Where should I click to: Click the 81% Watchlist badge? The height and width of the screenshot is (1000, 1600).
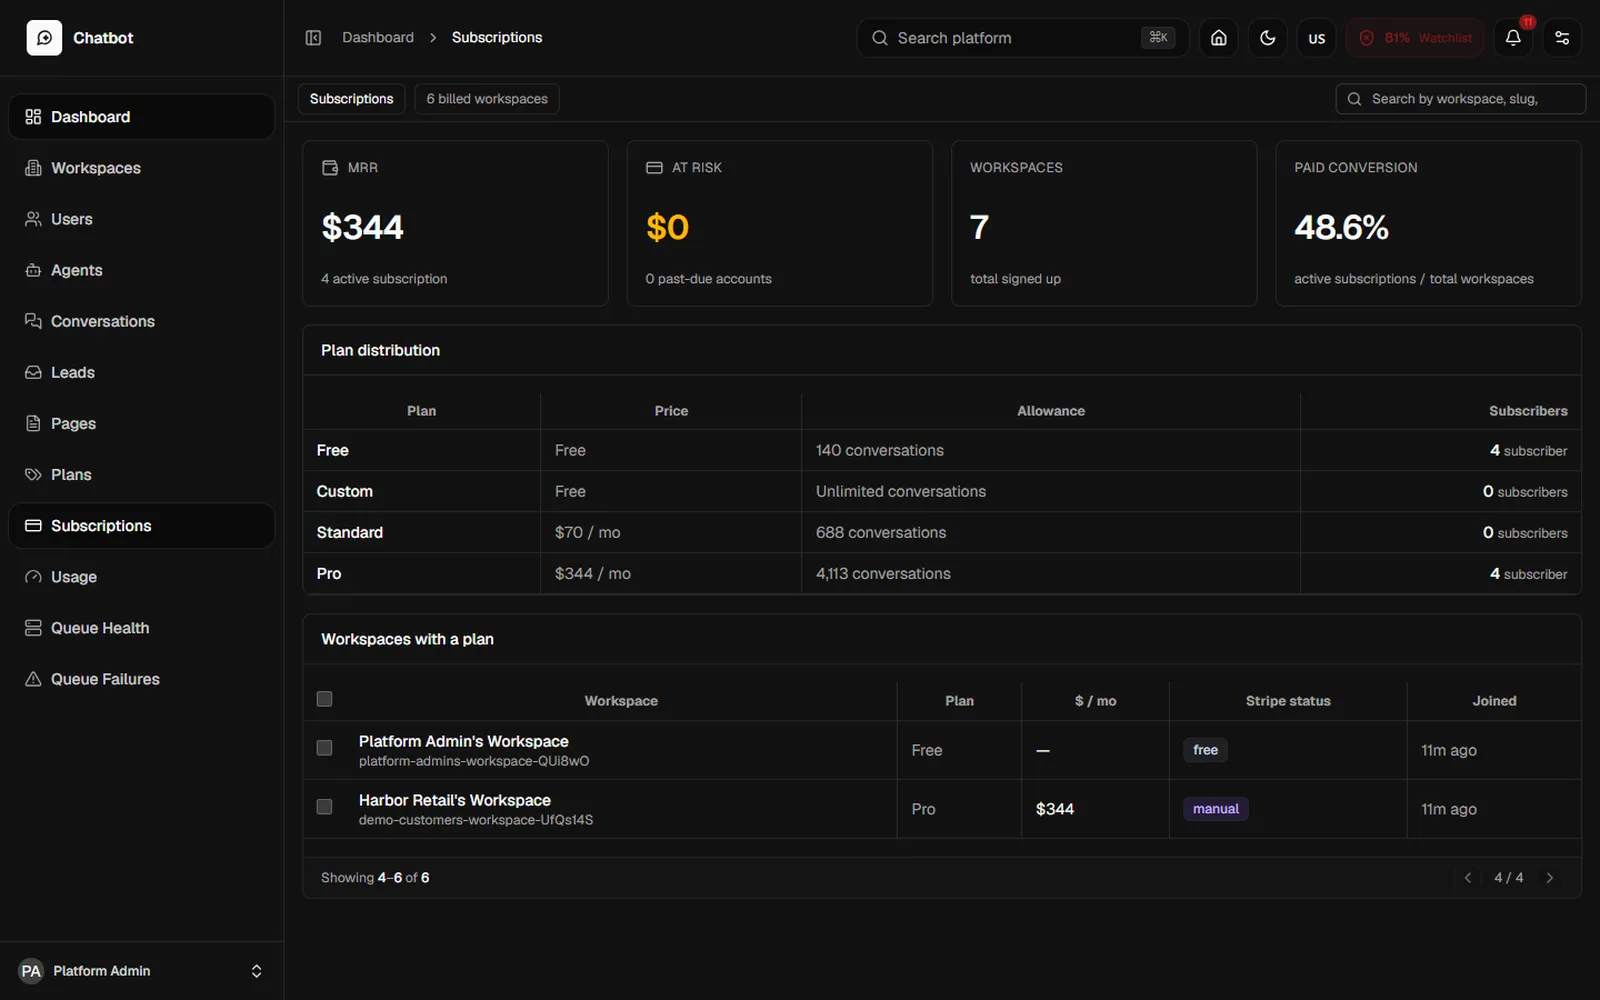(1415, 38)
